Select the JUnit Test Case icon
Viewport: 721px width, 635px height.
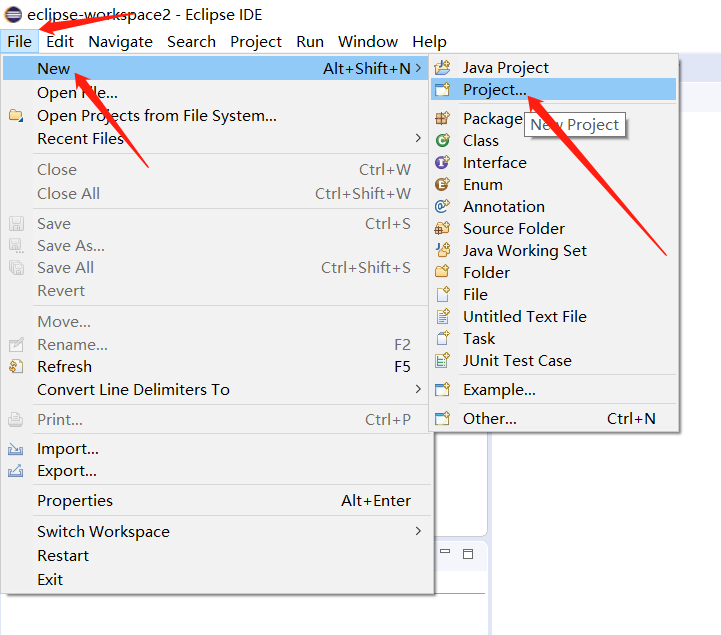coord(443,361)
